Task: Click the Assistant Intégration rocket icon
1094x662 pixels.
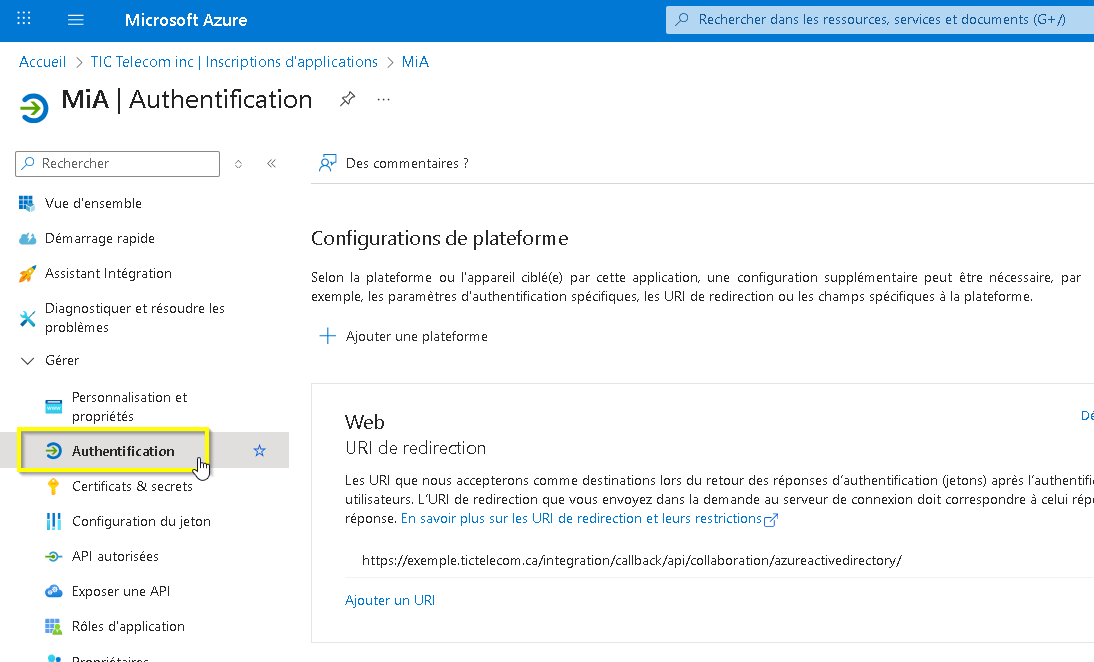Action: coord(27,273)
